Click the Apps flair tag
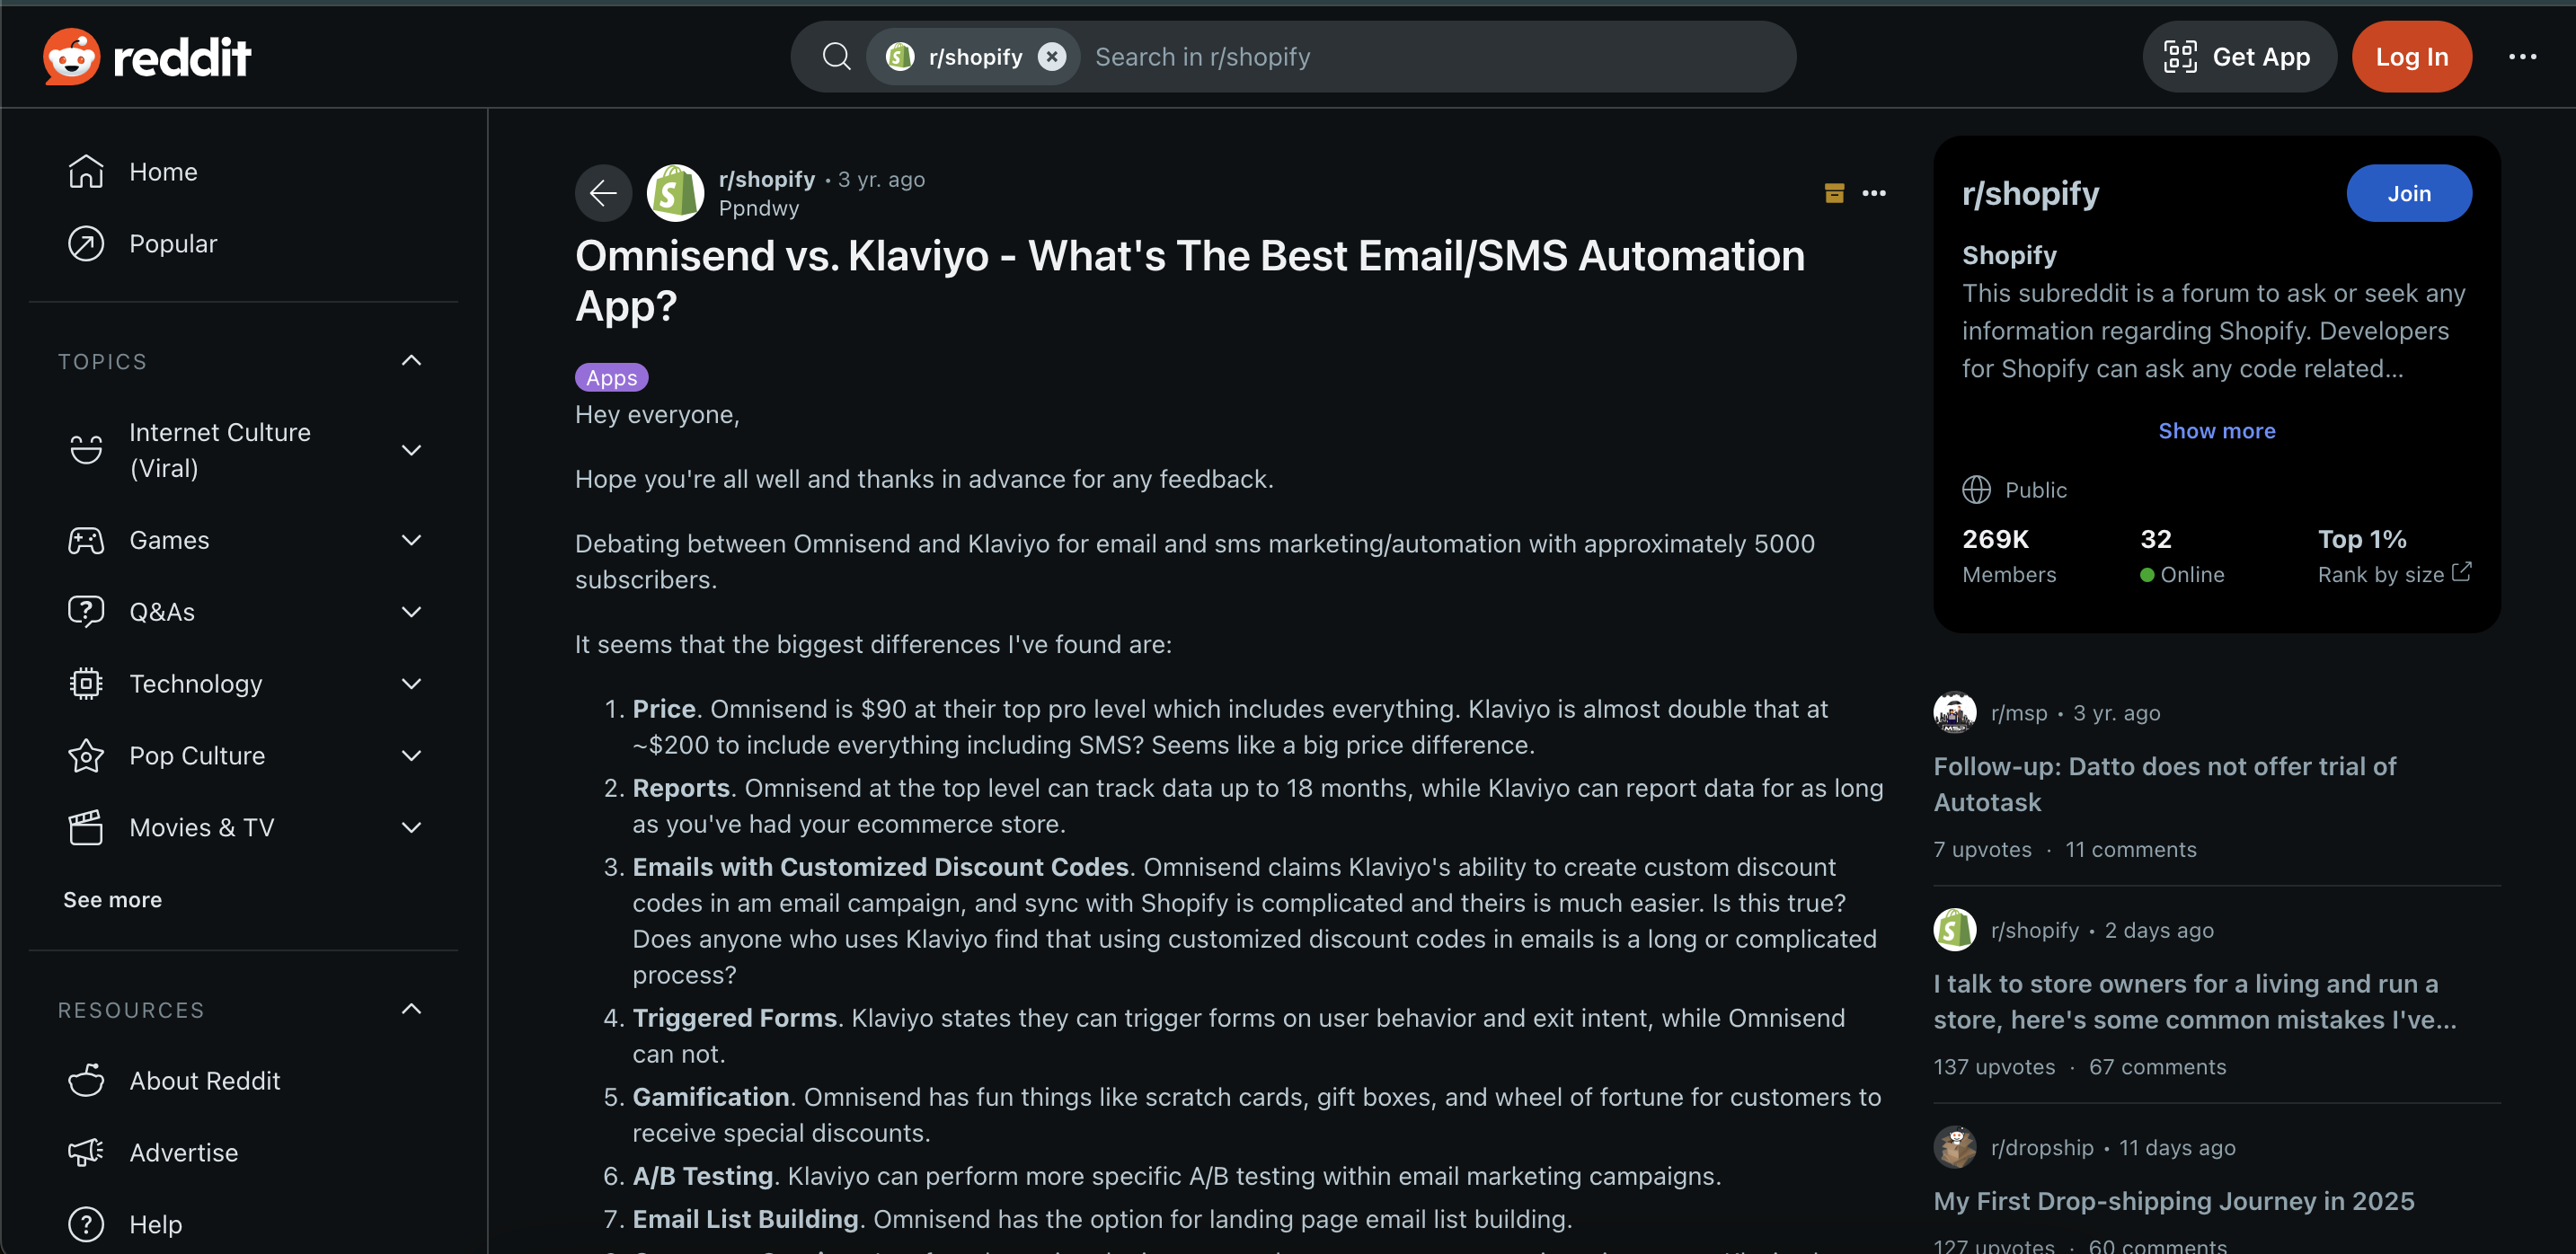2576x1254 pixels. 611,378
